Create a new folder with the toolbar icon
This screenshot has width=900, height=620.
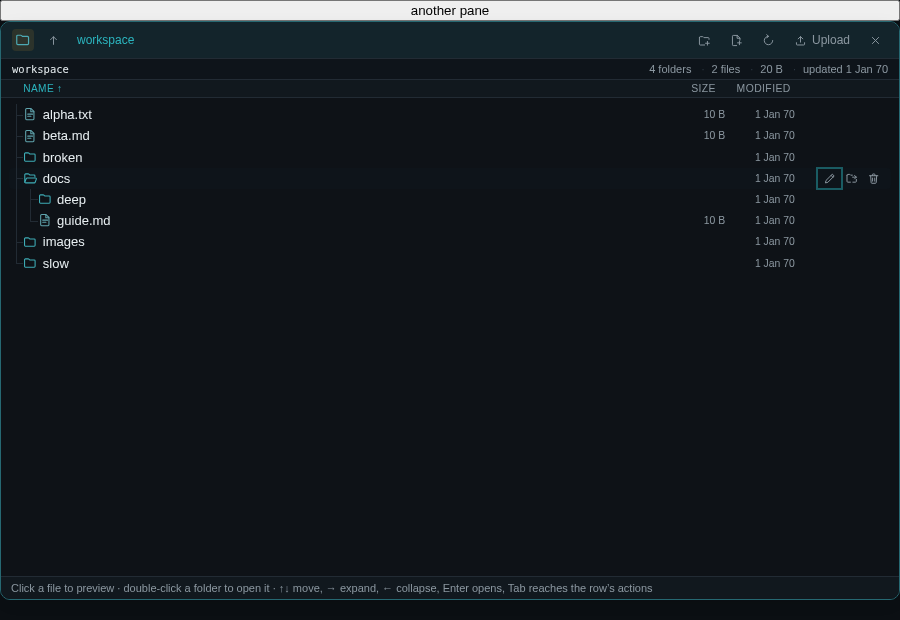[x=704, y=40]
